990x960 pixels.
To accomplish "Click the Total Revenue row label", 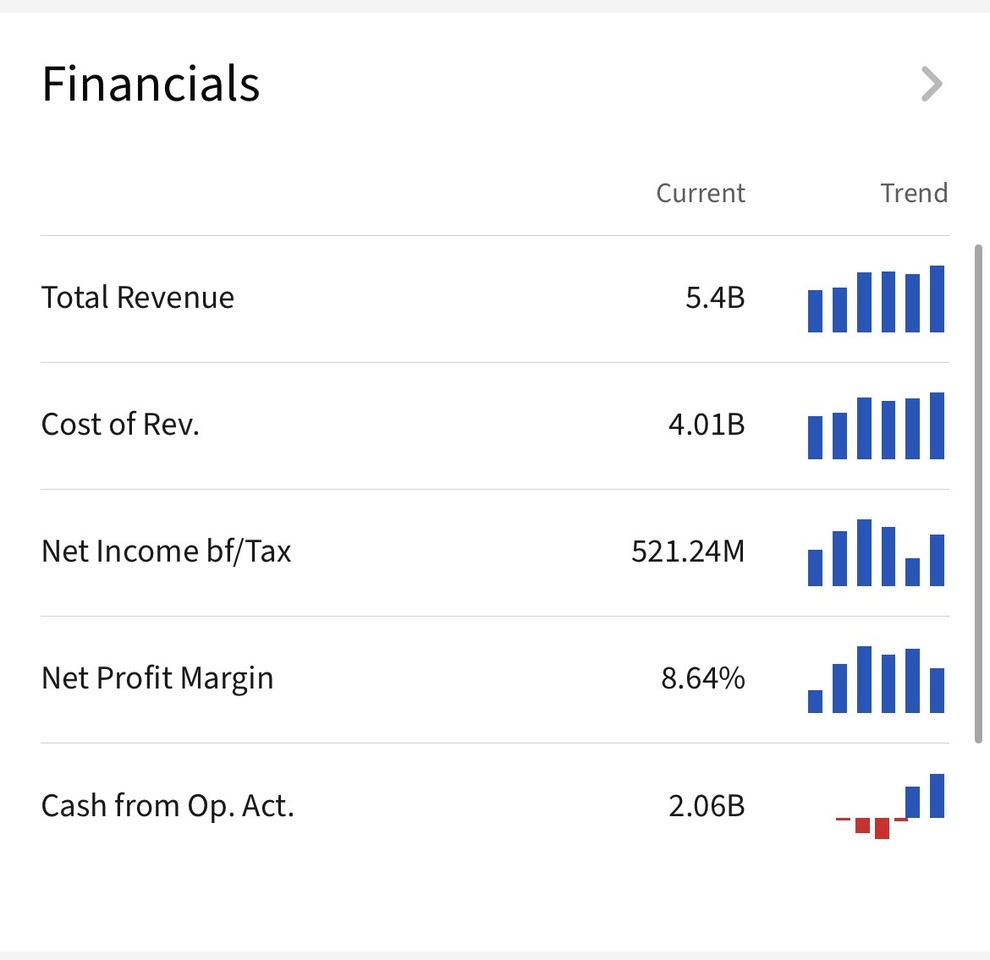I will pyautogui.click(x=138, y=298).
